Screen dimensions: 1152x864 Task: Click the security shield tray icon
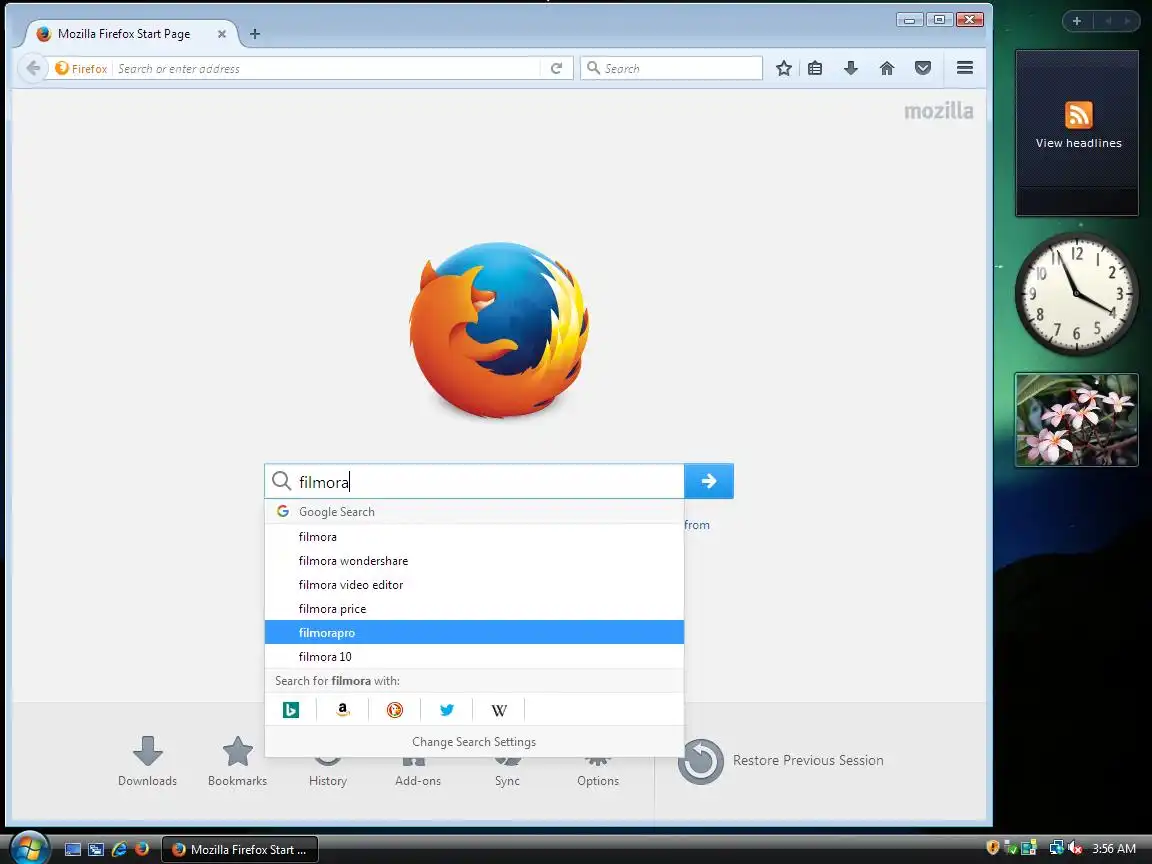[x=993, y=849]
